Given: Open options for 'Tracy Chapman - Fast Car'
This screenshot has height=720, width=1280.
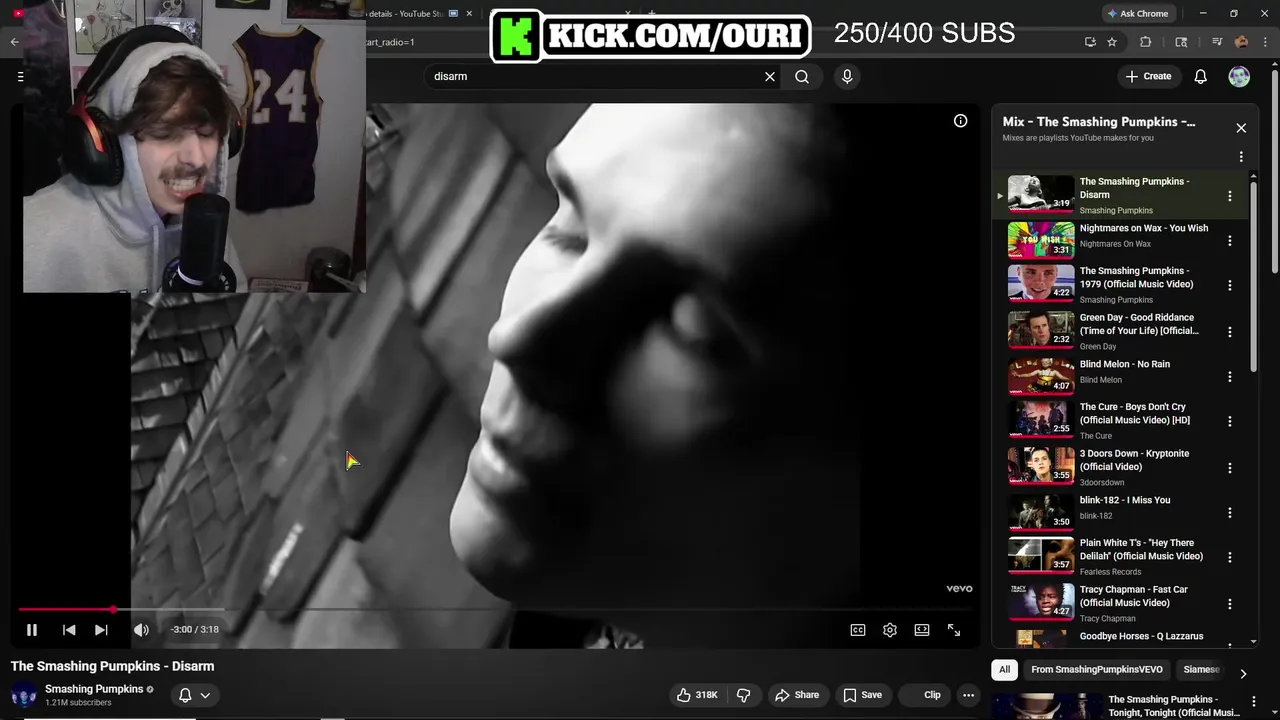Looking at the screenshot, I should tap(1230, 604).
